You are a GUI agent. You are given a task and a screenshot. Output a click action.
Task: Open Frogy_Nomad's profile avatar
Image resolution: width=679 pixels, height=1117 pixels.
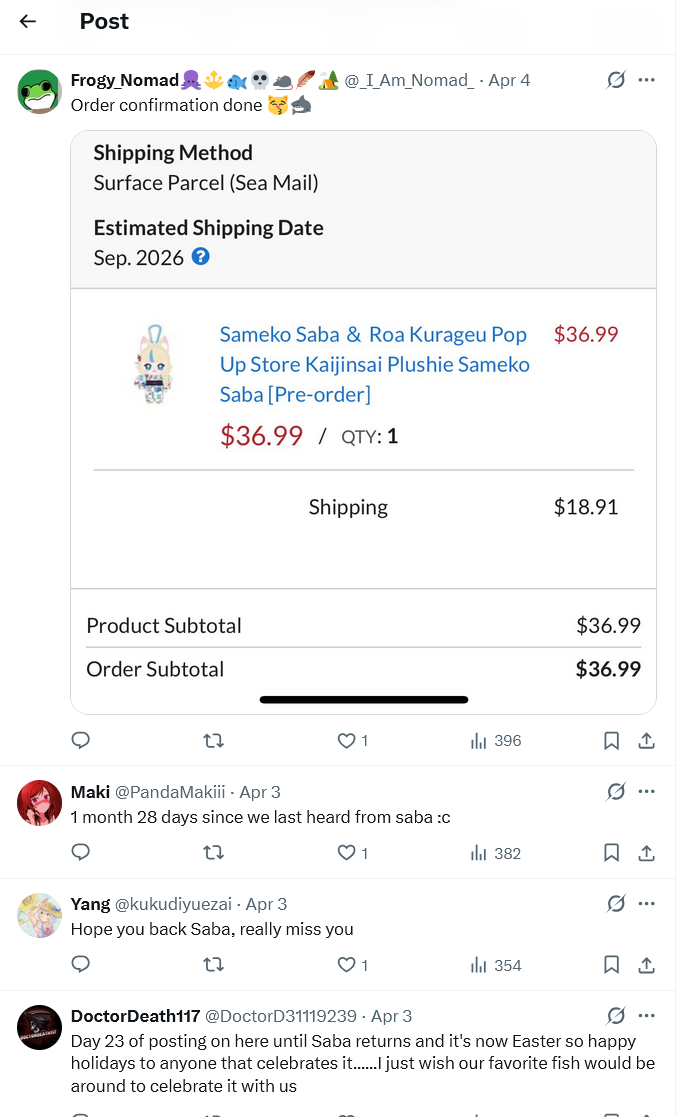pos(40,92)
